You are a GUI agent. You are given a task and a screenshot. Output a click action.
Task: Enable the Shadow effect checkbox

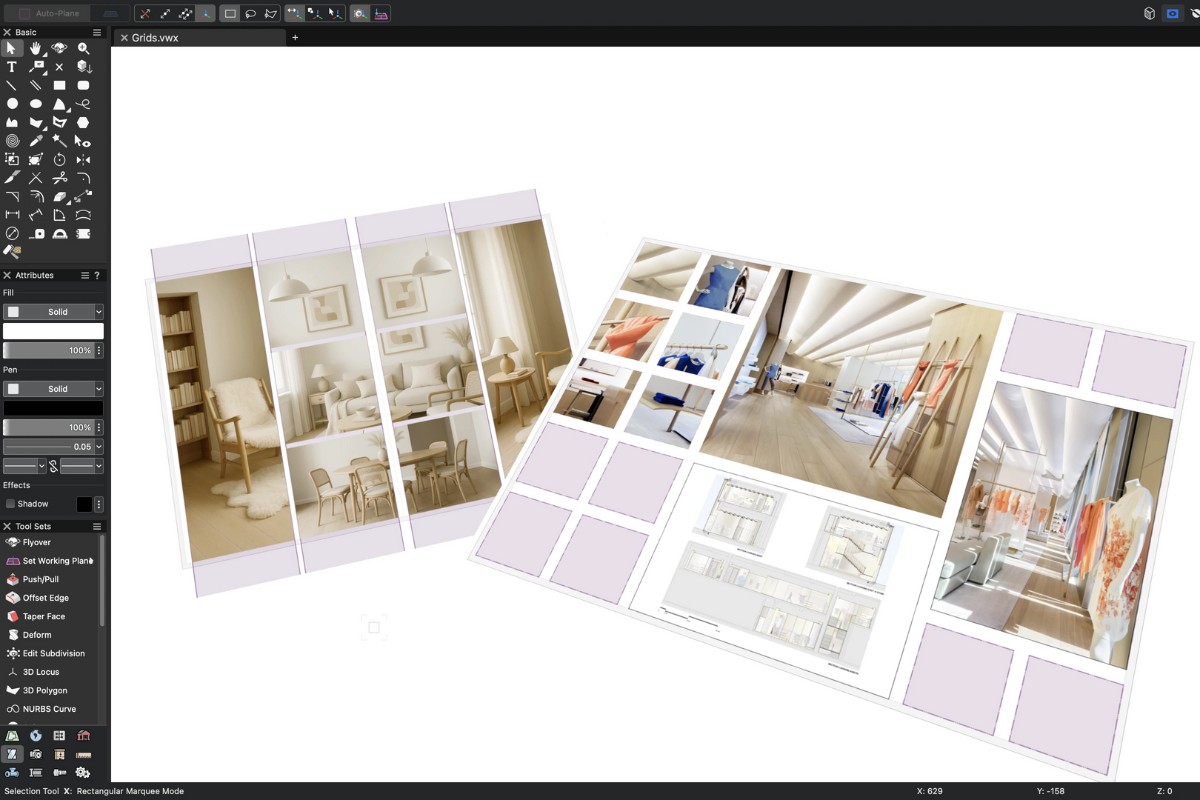click(10, 504)
